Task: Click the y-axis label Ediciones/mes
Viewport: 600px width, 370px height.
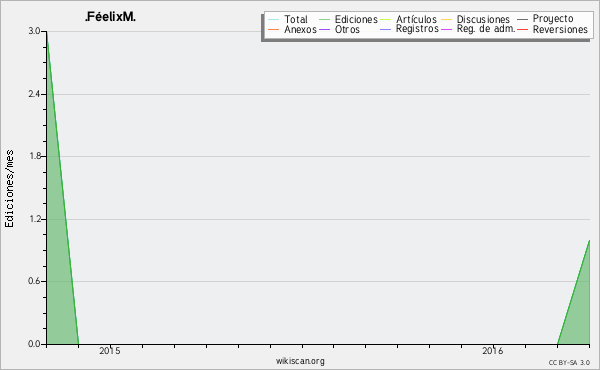Action: point(9,189)
